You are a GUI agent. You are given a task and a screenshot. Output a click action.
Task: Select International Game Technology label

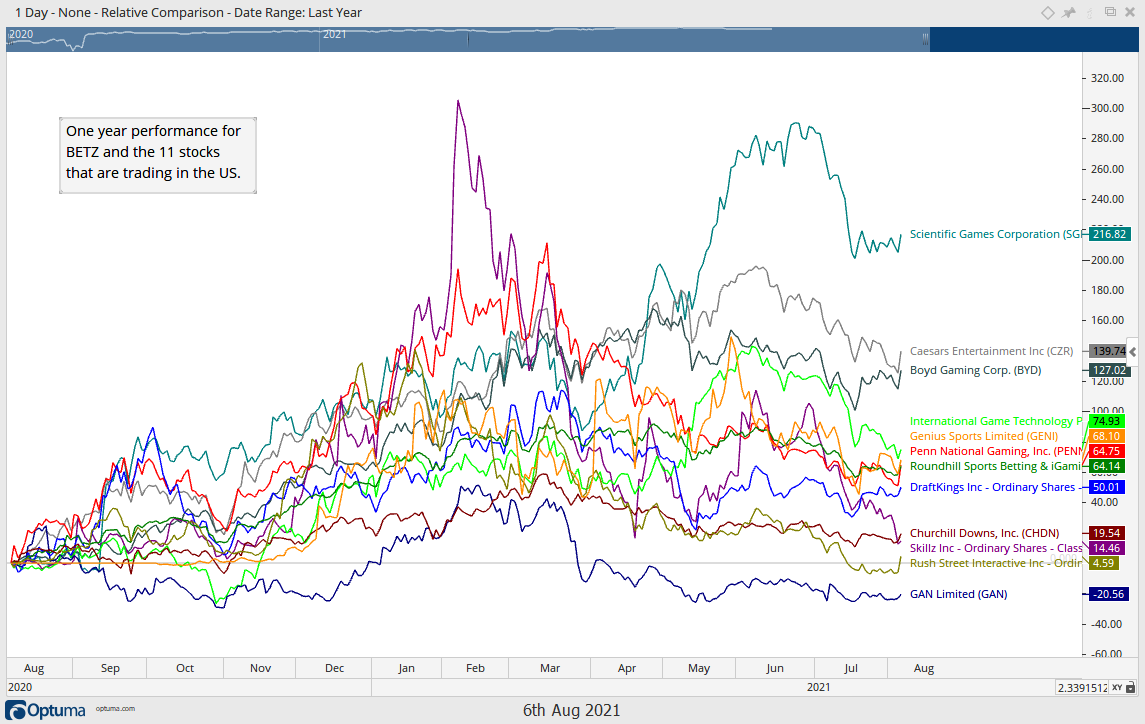996,421
